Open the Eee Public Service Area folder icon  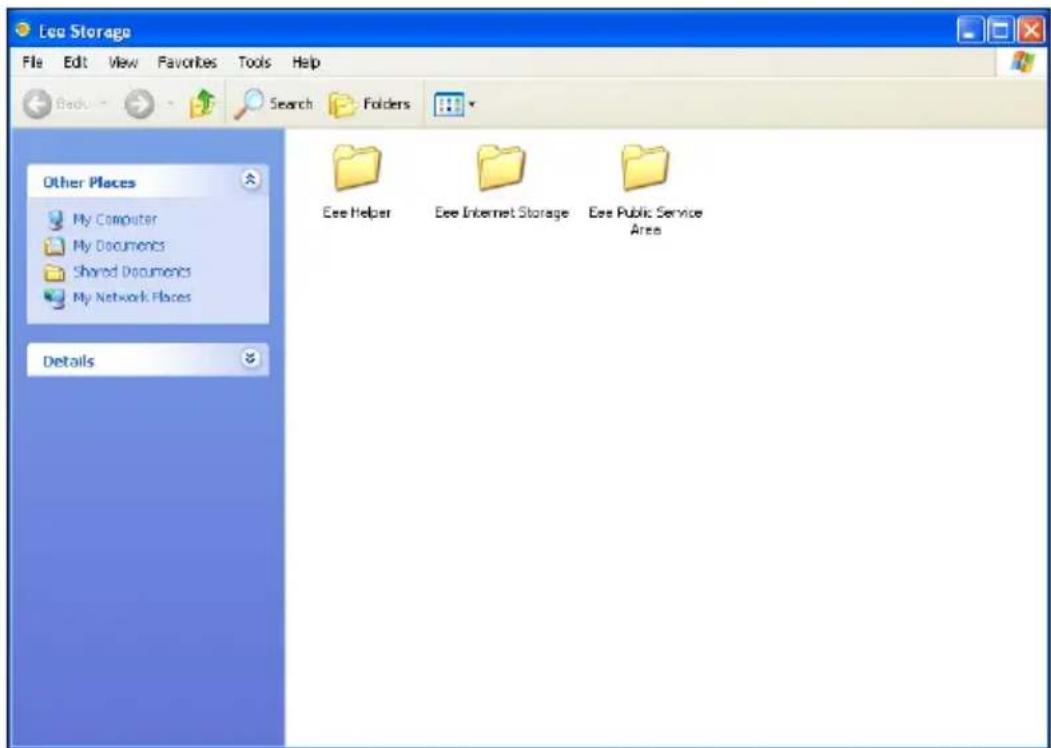[645, 168]
